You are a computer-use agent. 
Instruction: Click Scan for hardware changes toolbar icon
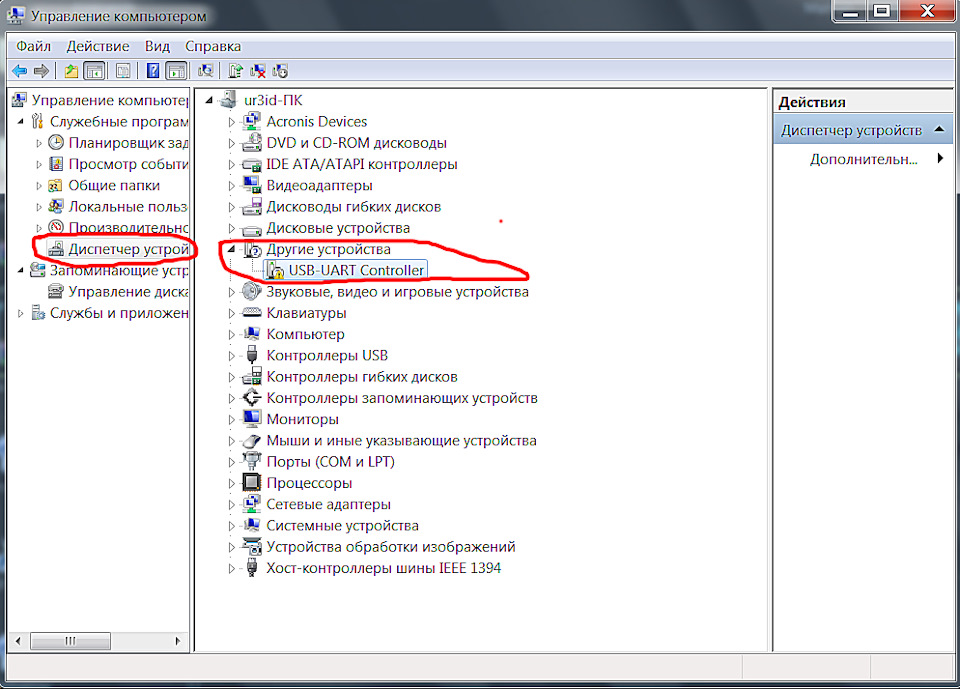[206, 71]
